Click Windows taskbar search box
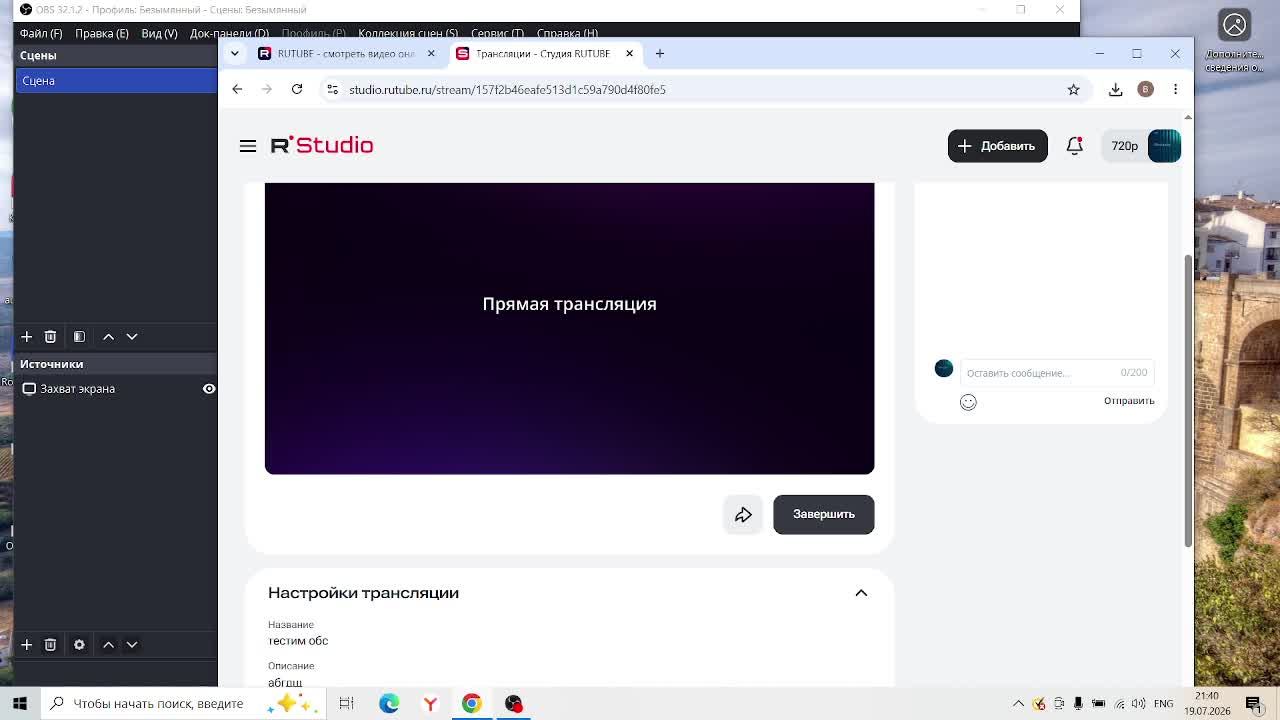 (x=182, y=704)
